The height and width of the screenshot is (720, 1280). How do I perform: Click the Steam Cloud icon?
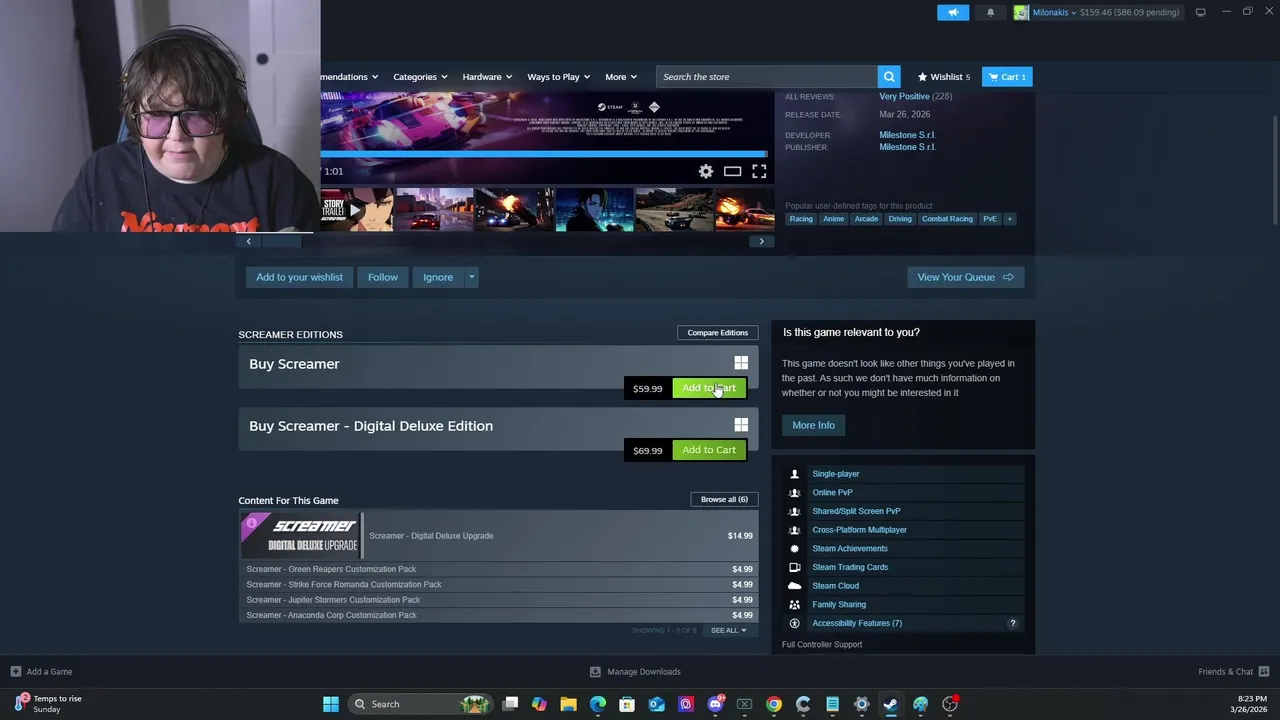[795, 586]
